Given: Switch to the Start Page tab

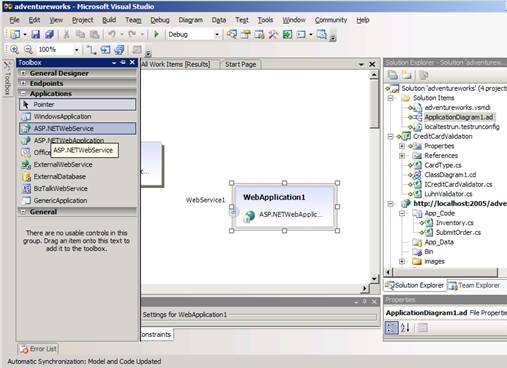Looking at the screenshot, I should pyautogui.click(x=240, y=64).
